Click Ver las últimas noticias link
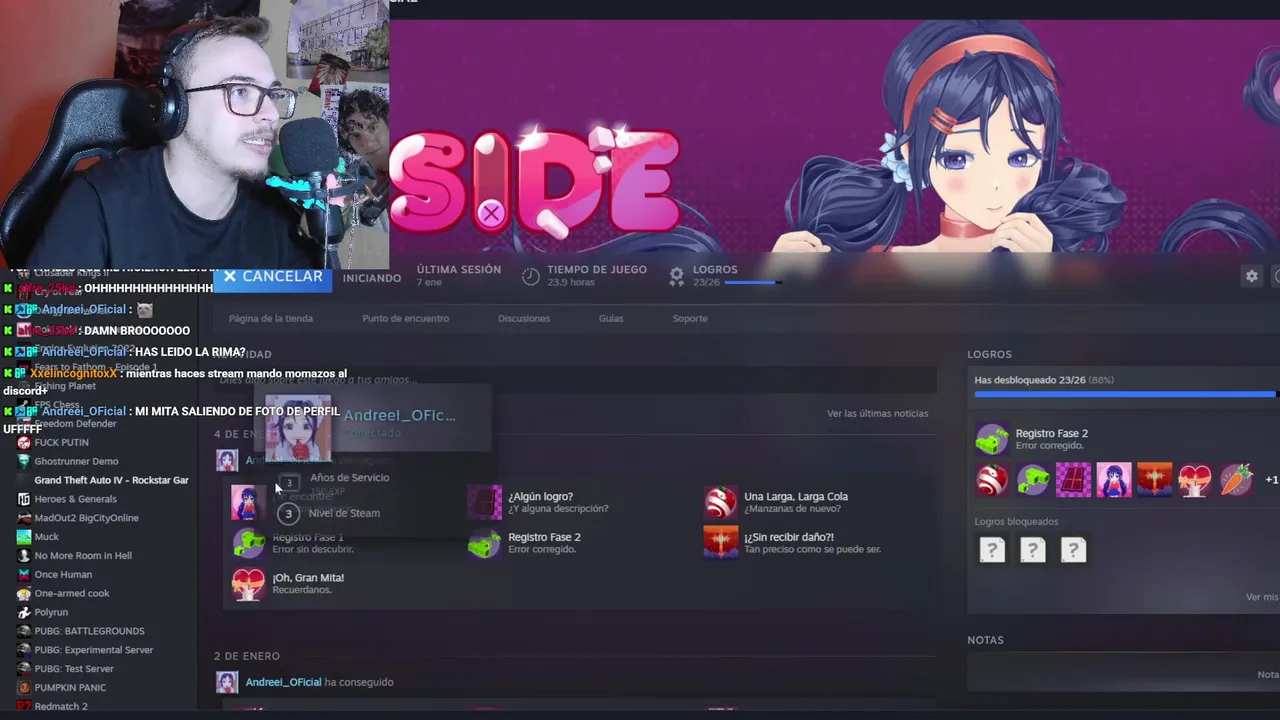 click(877, 413)
